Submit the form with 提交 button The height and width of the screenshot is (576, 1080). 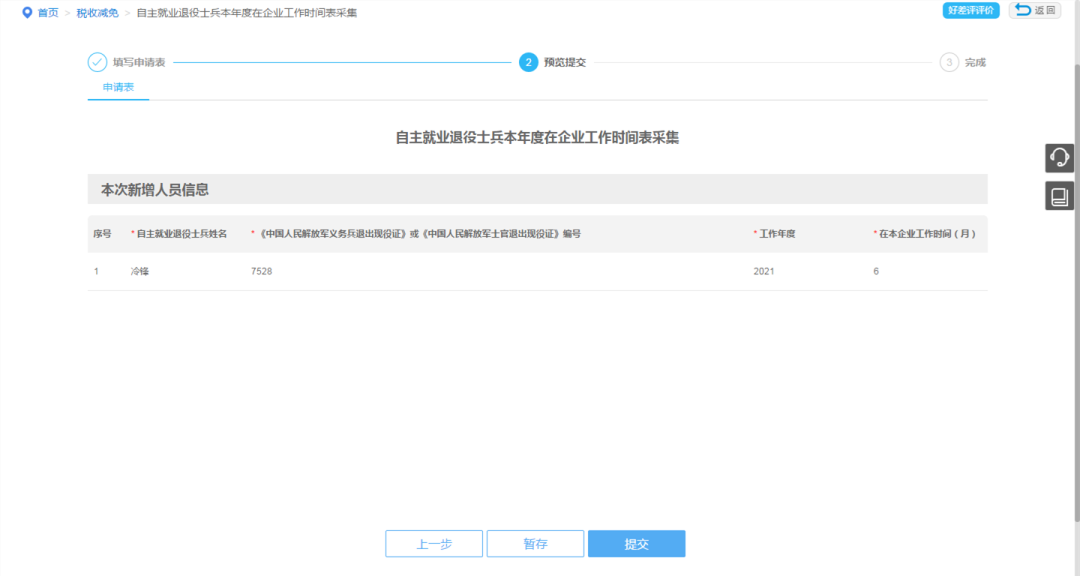636,544
